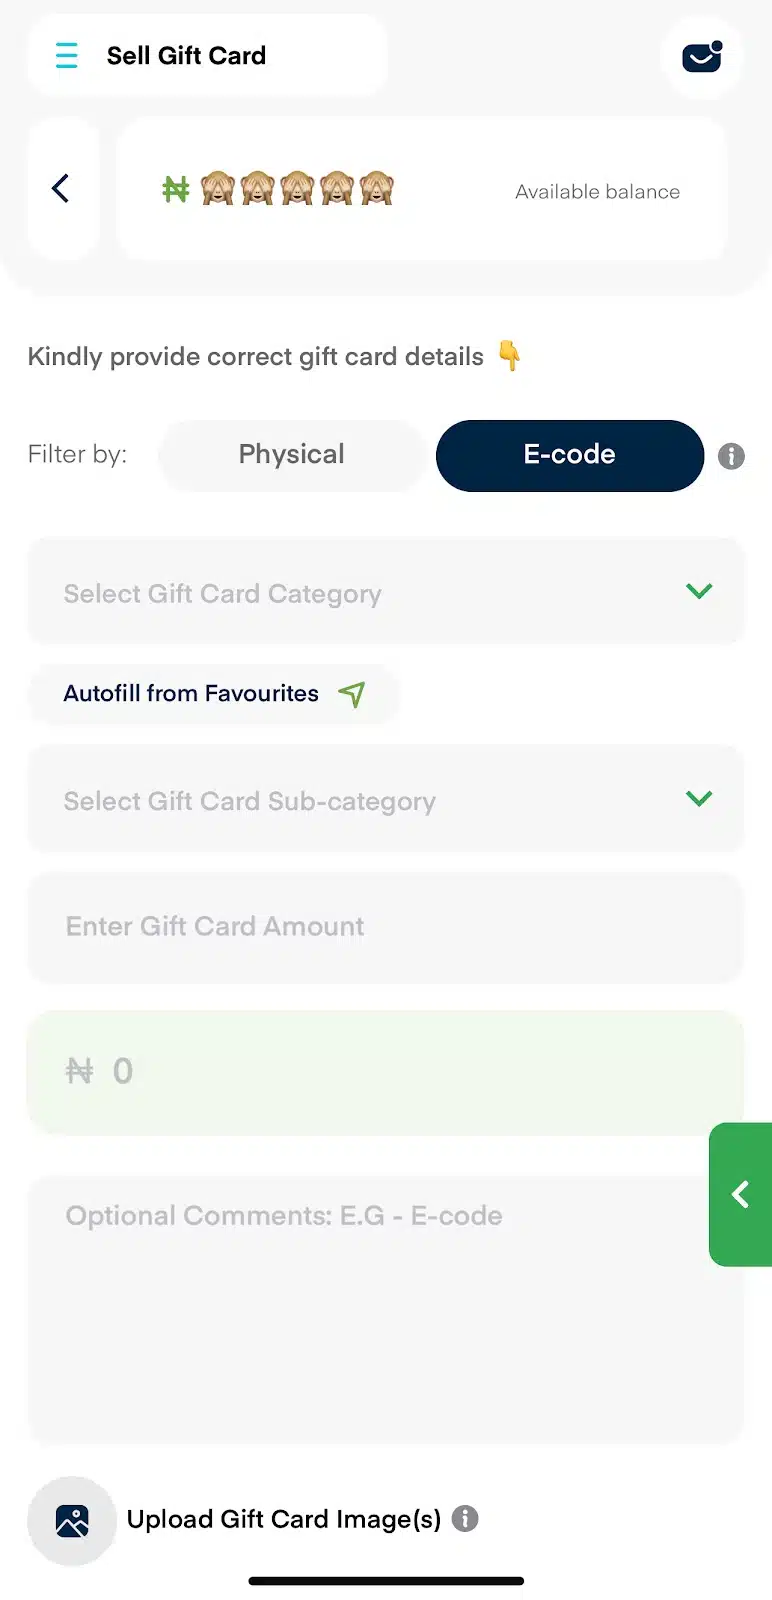Click the info icon beside E-code
772x1600 pixels.
click(x=731, y=456)
